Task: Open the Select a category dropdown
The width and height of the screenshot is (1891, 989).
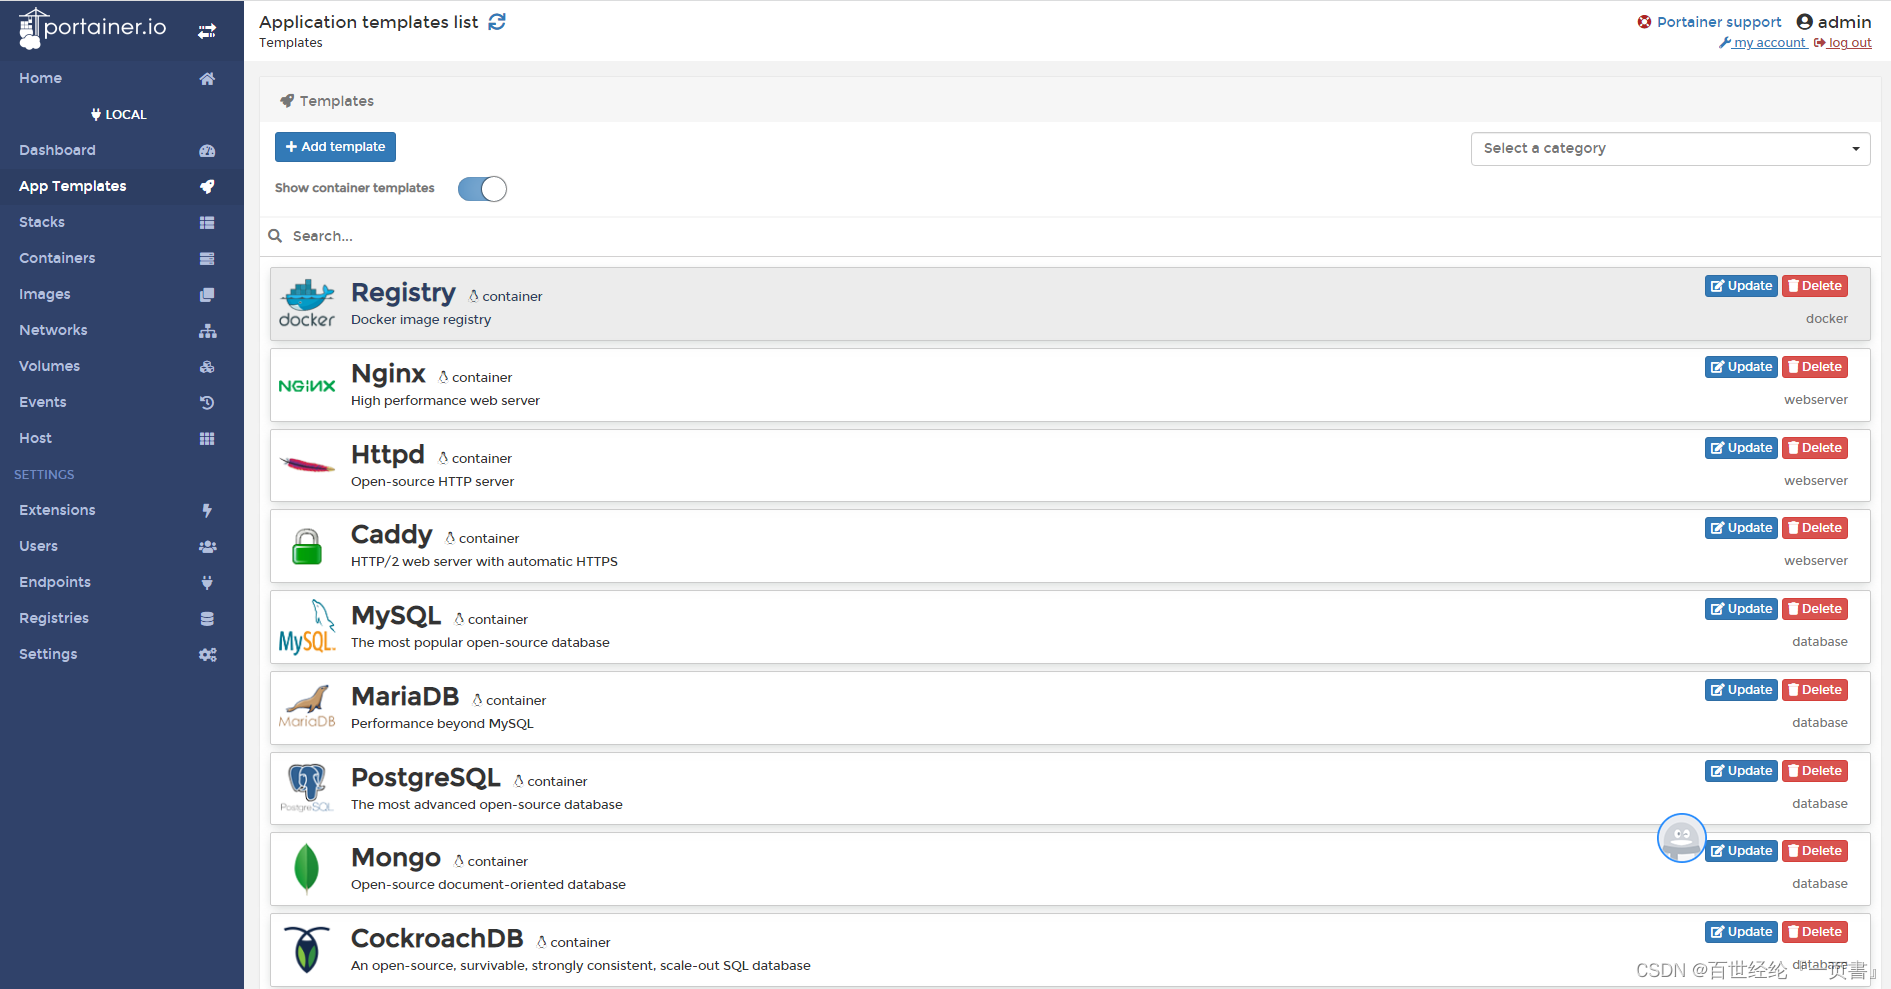Action: pos(1670,149)
